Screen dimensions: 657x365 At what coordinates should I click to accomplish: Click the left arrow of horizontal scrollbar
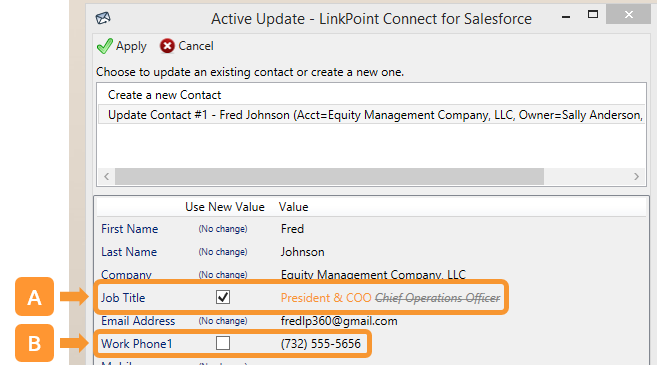(x=106, y=176)
